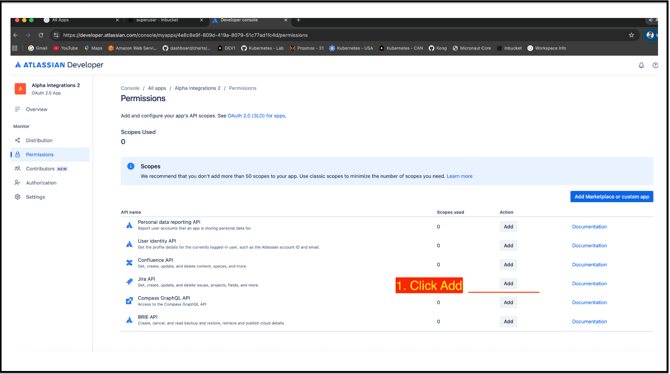Screen dimensions: 670x374
Task: Click the User identity API icon
Action: click(x=129, y=244)
